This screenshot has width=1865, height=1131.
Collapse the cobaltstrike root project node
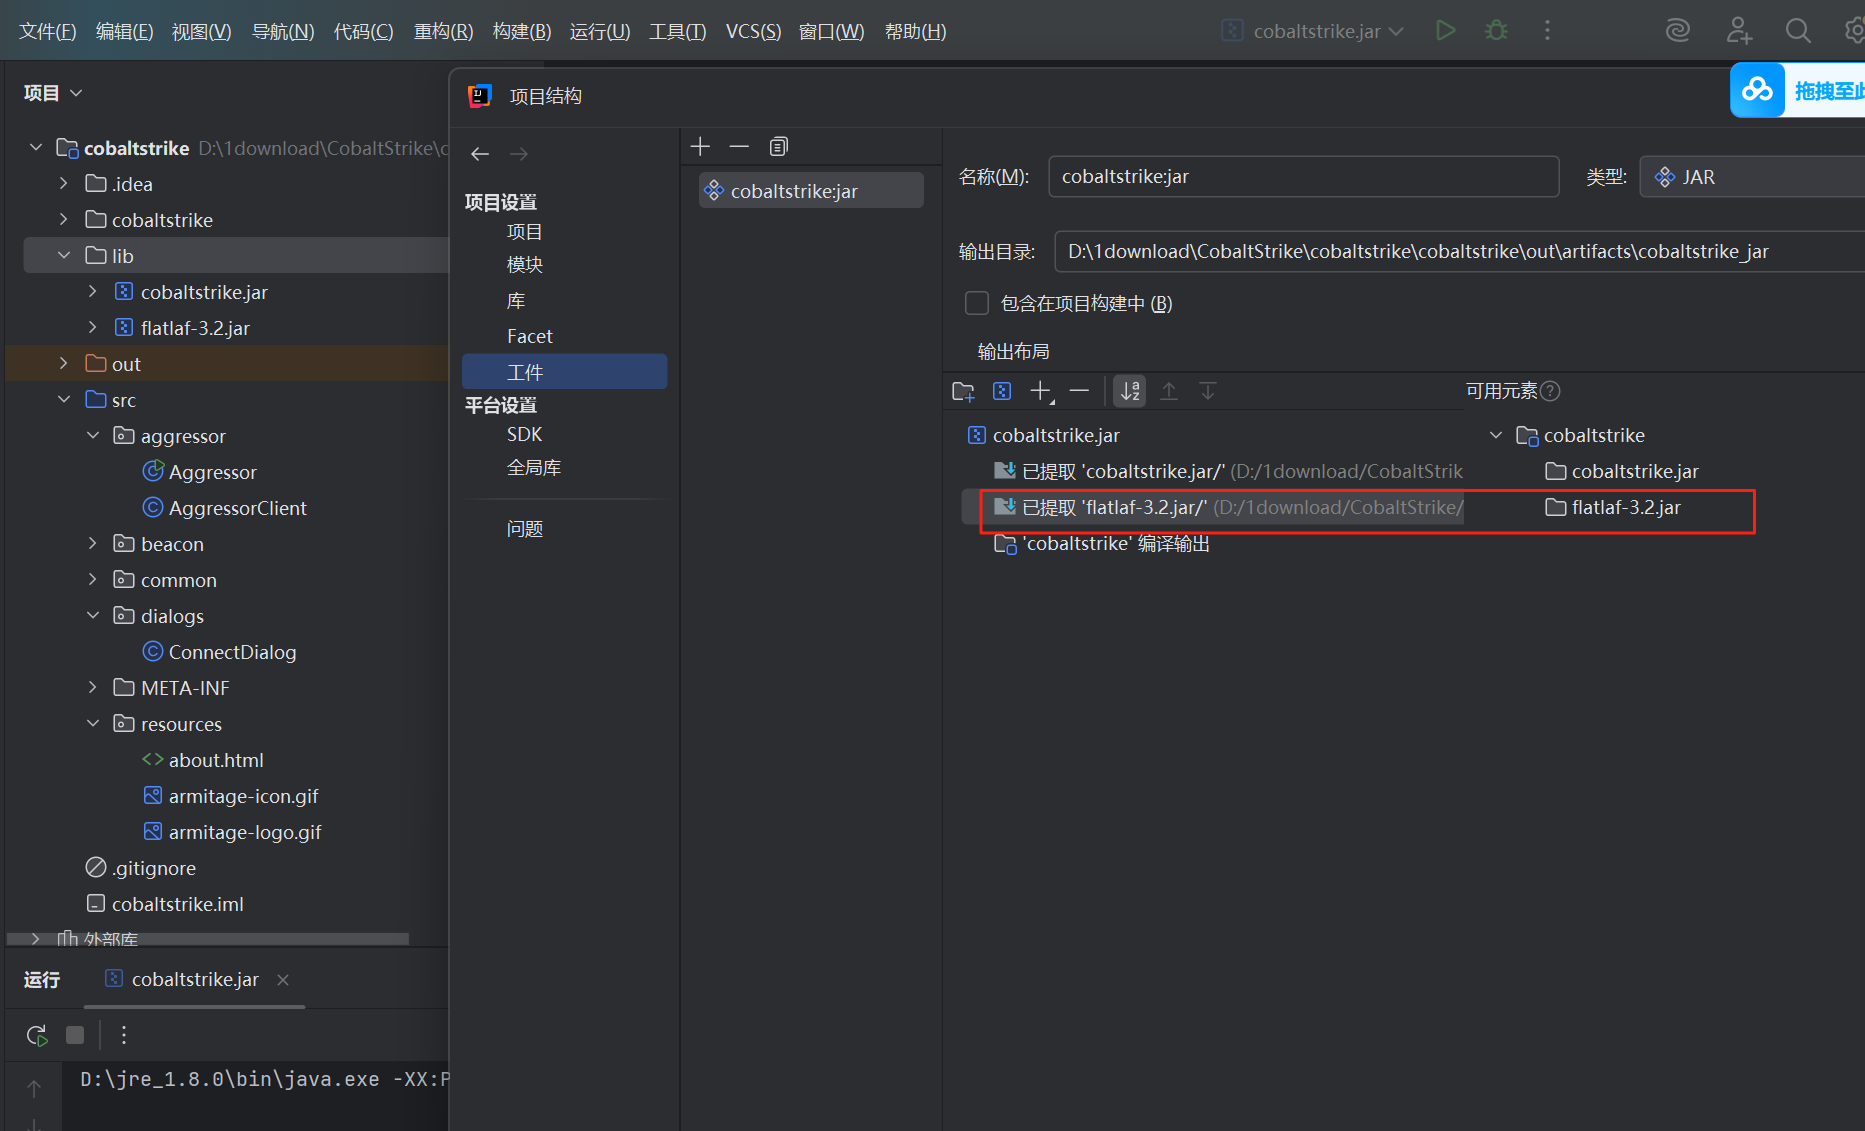click(36, 148)
